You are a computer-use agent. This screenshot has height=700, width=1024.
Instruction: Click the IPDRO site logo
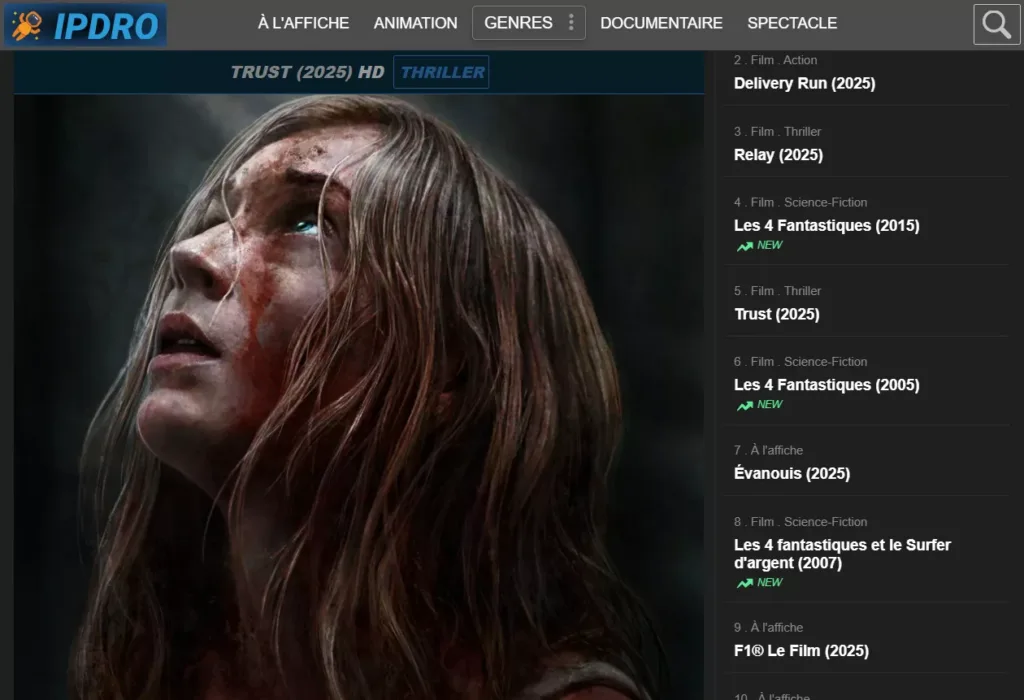pos(84,25)
